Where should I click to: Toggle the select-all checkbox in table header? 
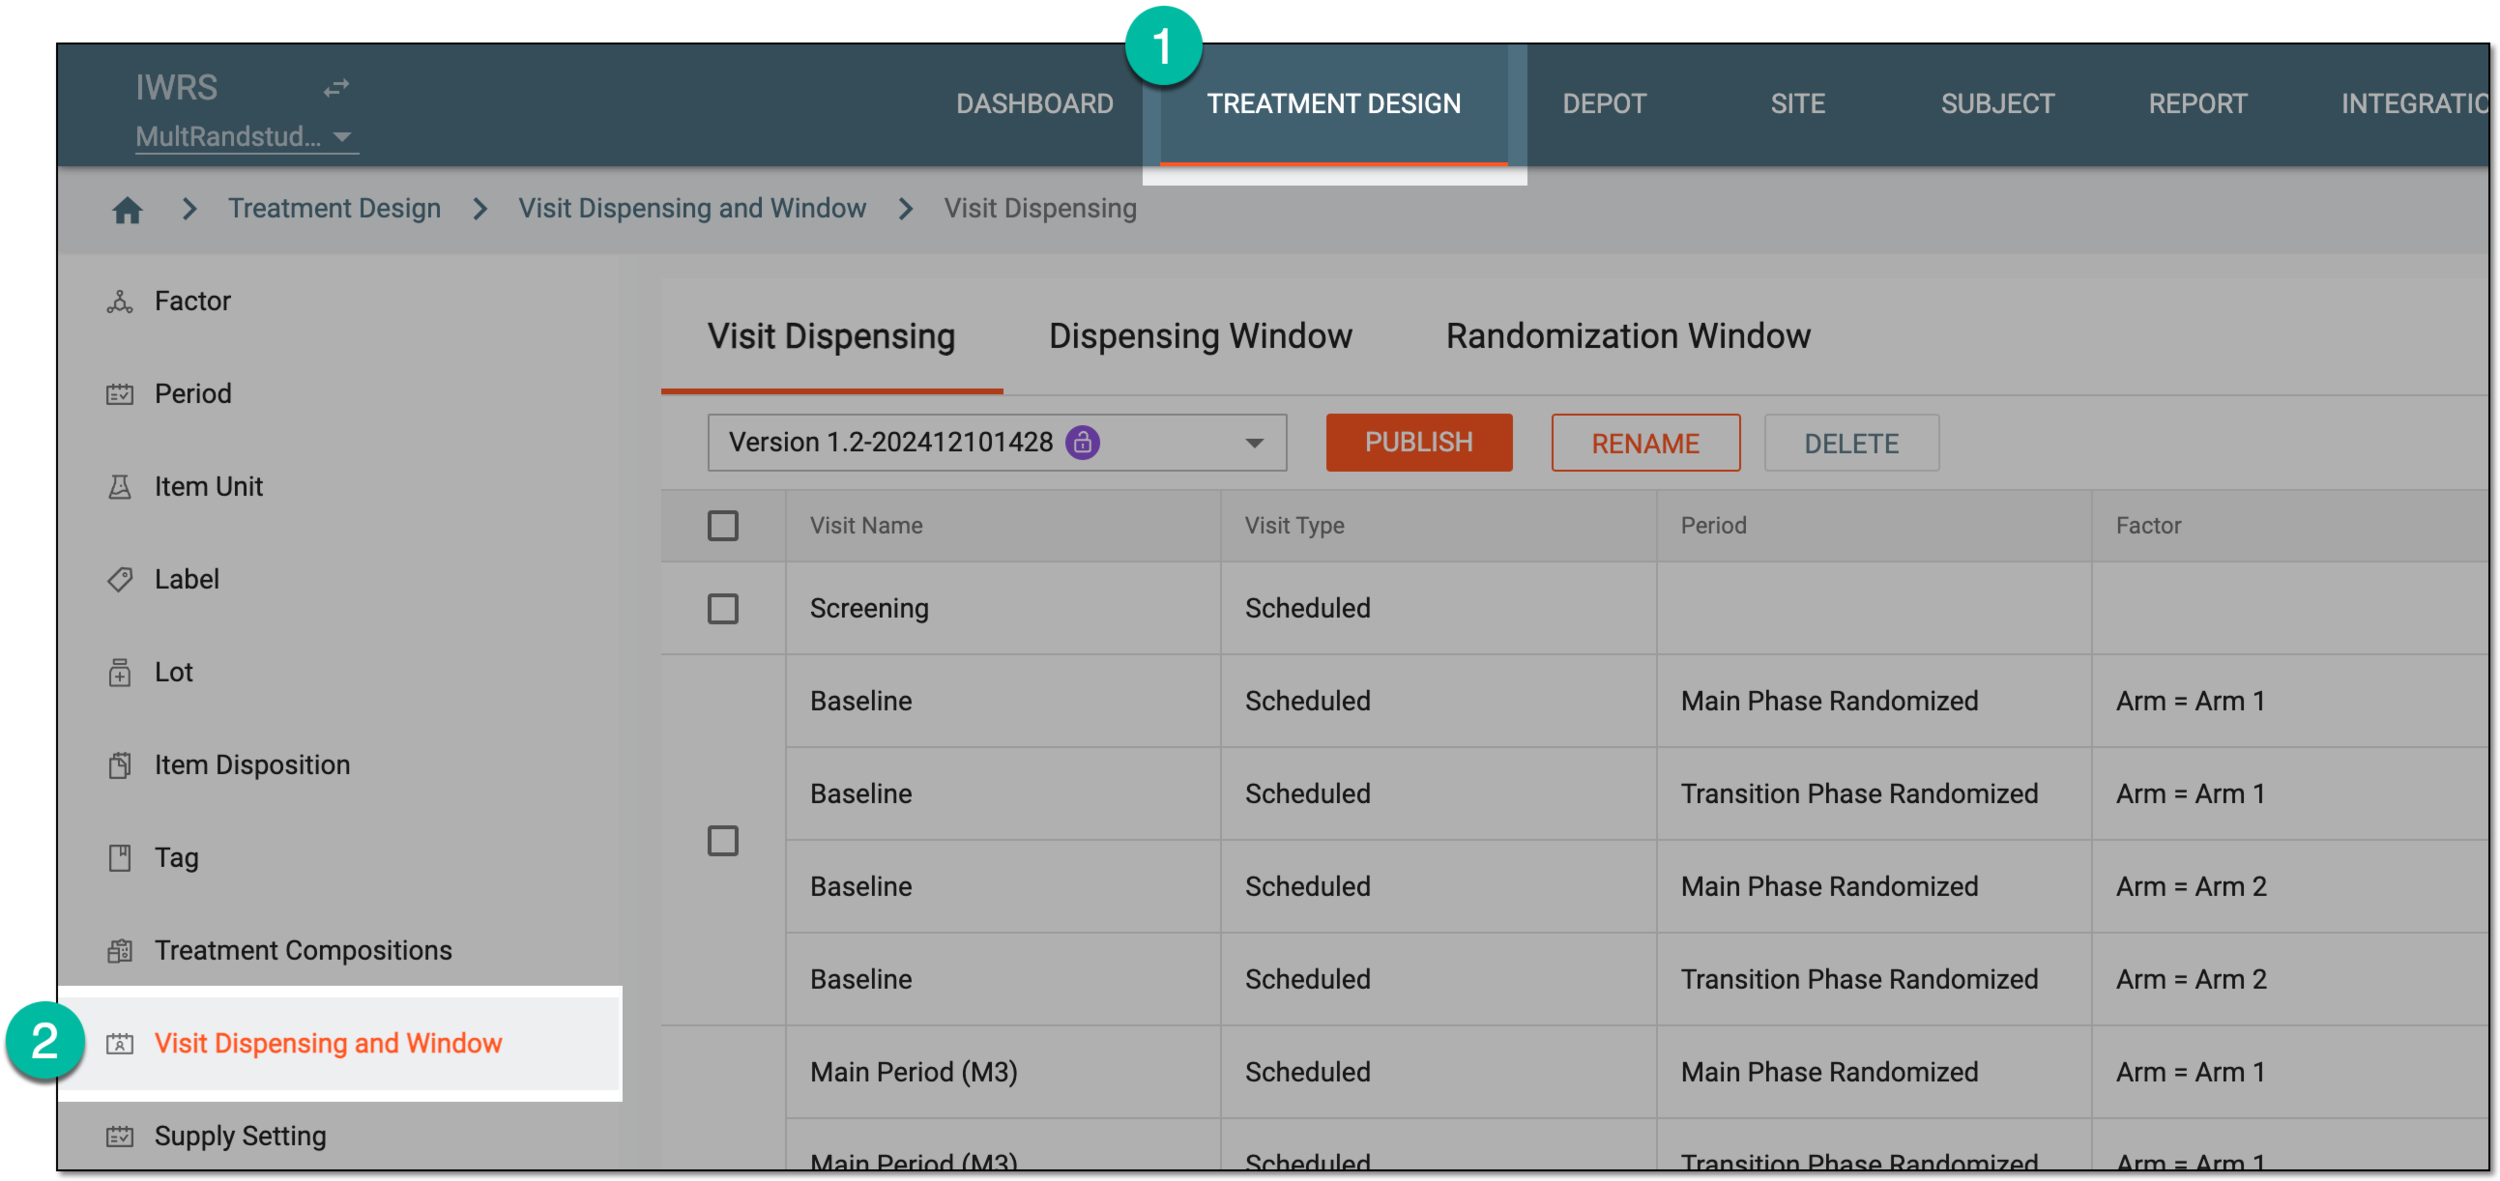723,526
